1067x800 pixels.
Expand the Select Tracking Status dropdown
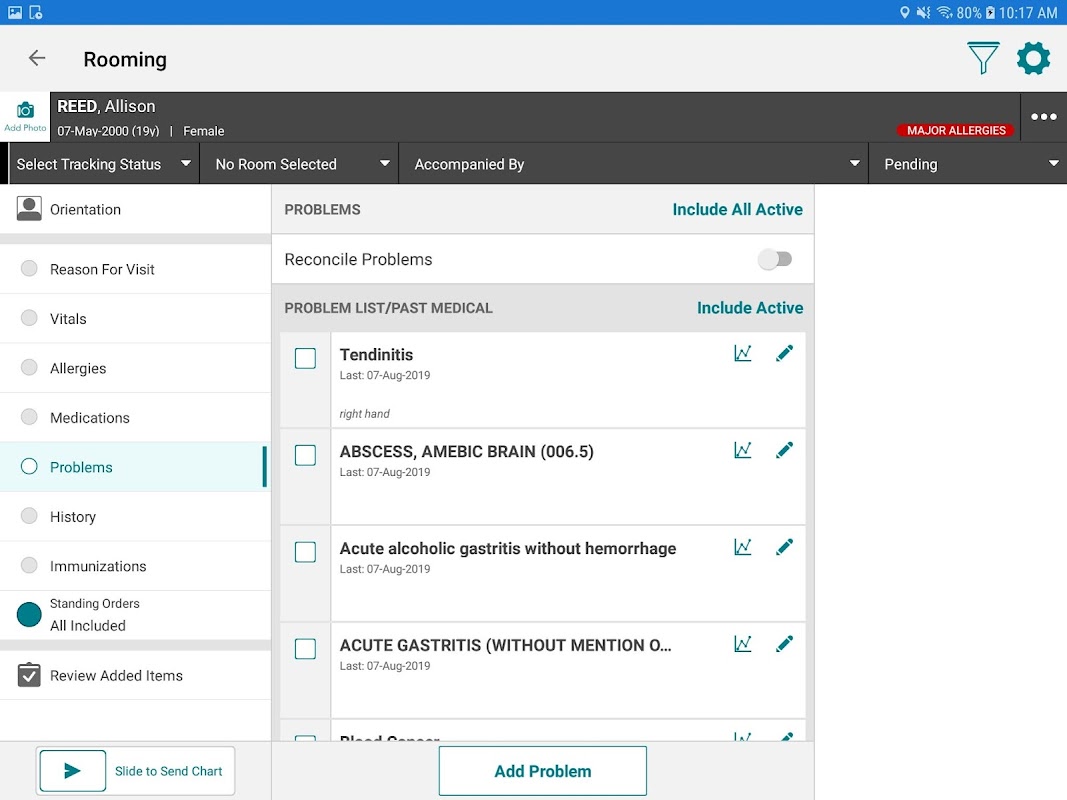pyautogui.click(x=103, y=164)
